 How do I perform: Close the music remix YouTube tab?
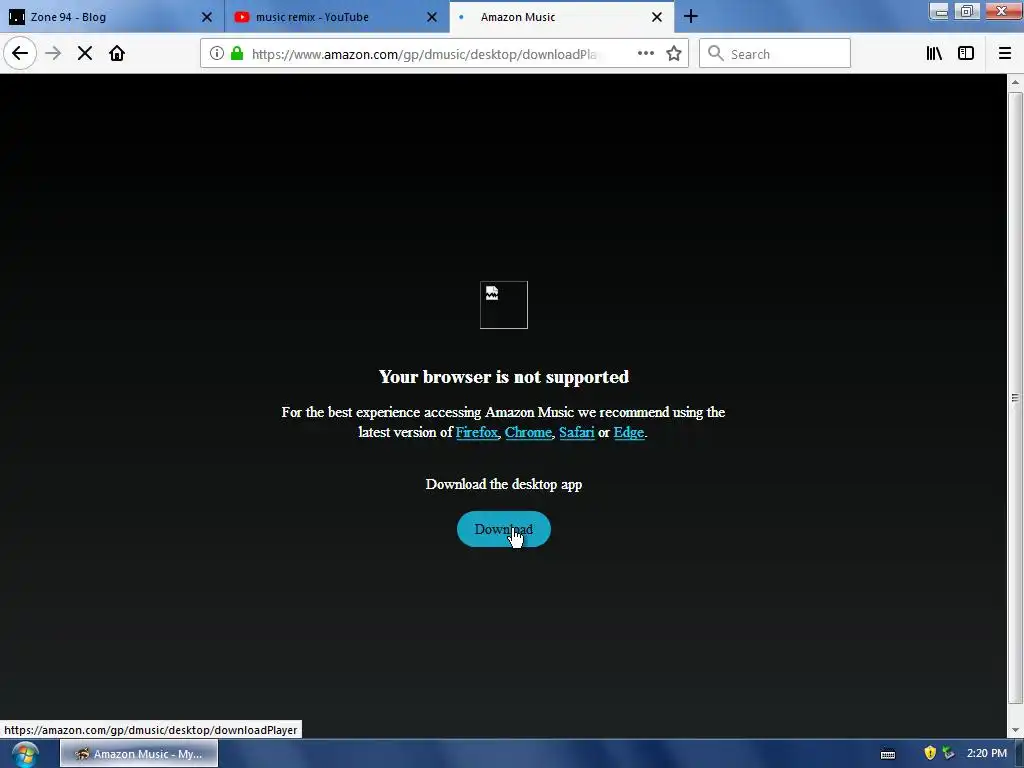click(432, 17)
